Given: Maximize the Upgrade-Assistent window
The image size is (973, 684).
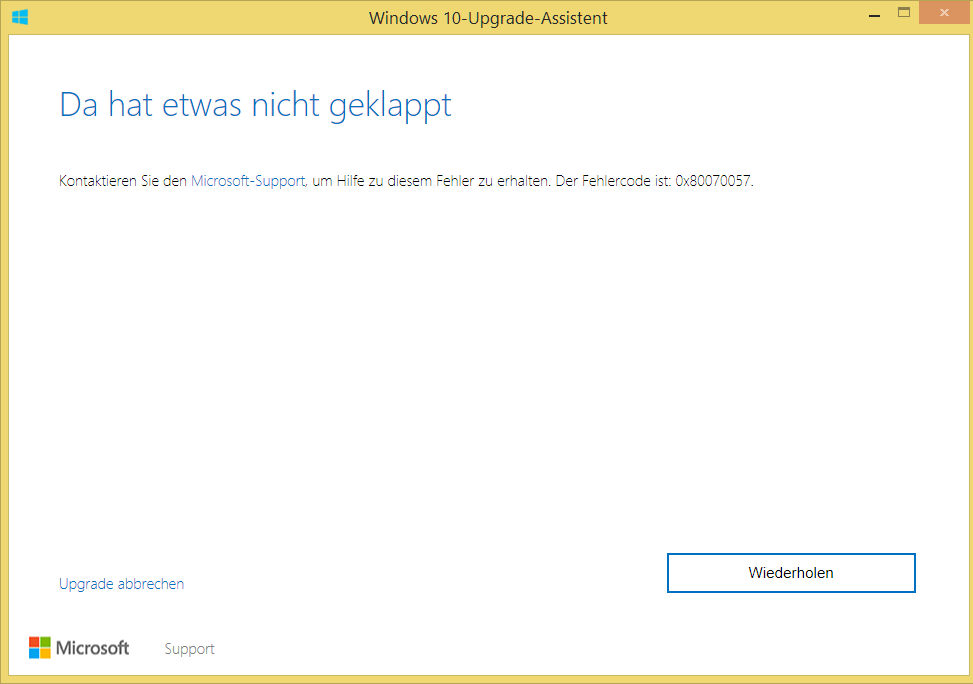Looking at the screenshot, I should 904,12.
